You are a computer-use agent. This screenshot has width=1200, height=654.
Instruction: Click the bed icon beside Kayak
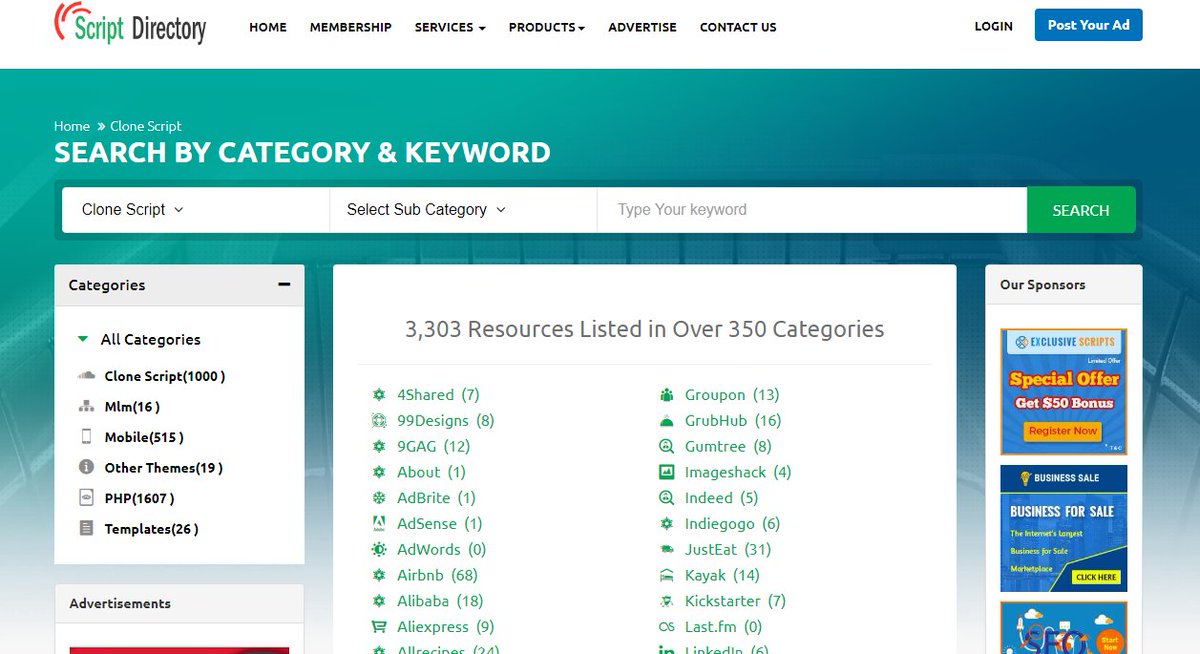point(667,576)
